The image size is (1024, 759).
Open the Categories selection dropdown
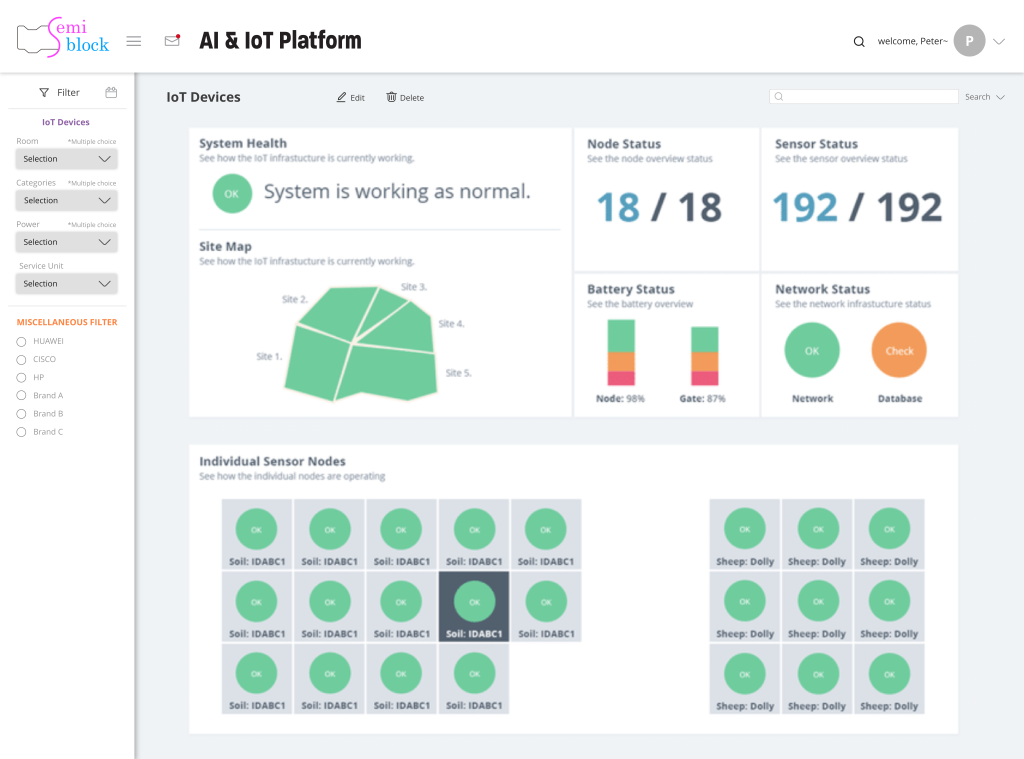(67, 201)
